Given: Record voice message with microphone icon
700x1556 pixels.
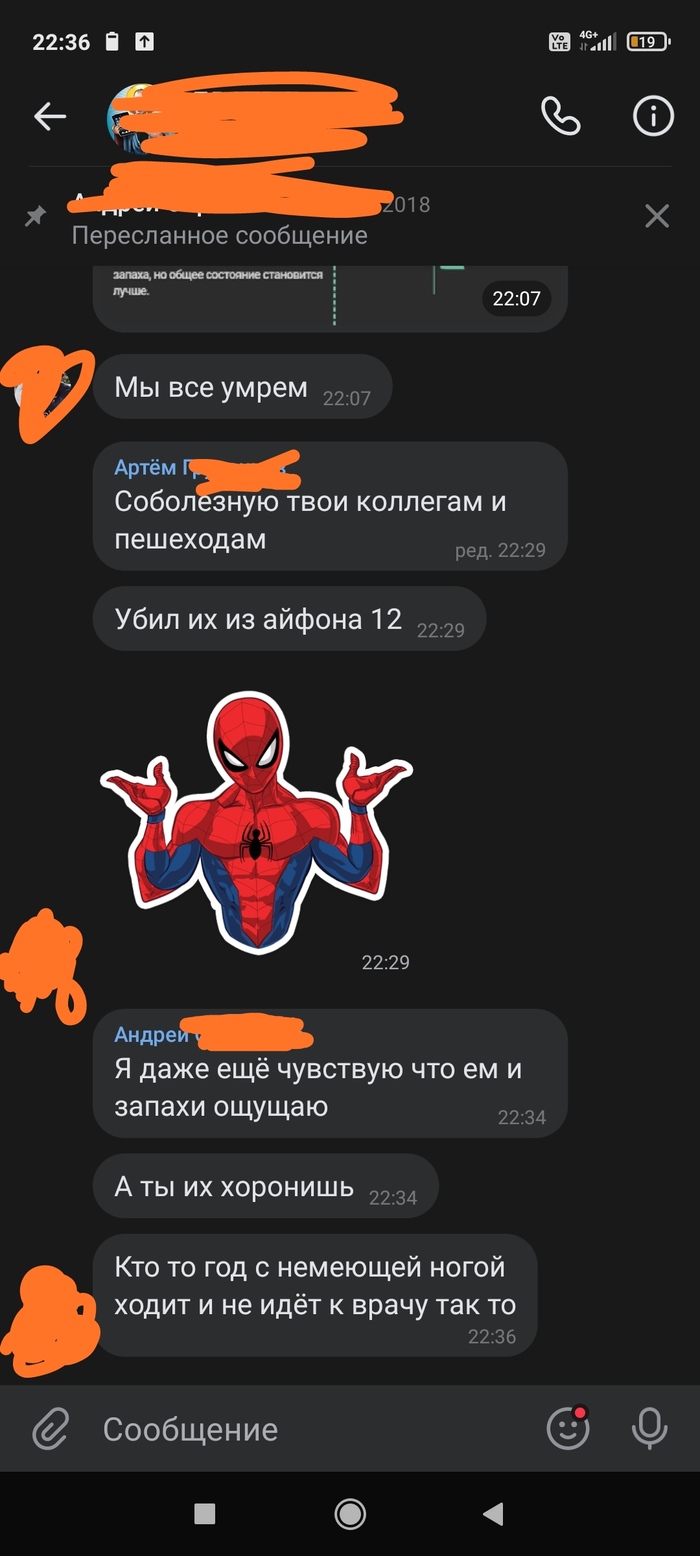Looking at the screenshot, I should coord(649,1428).
